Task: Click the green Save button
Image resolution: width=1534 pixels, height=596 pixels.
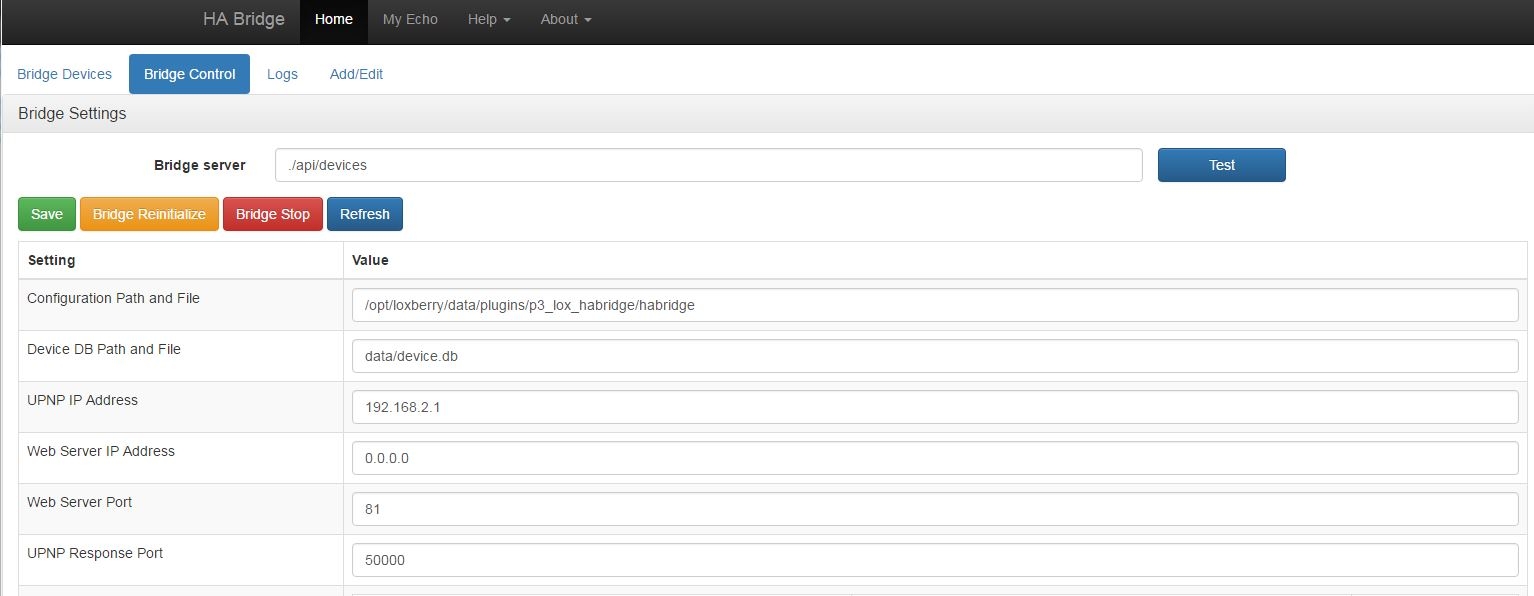Action: pyautogui.click(x=47, y=214)
